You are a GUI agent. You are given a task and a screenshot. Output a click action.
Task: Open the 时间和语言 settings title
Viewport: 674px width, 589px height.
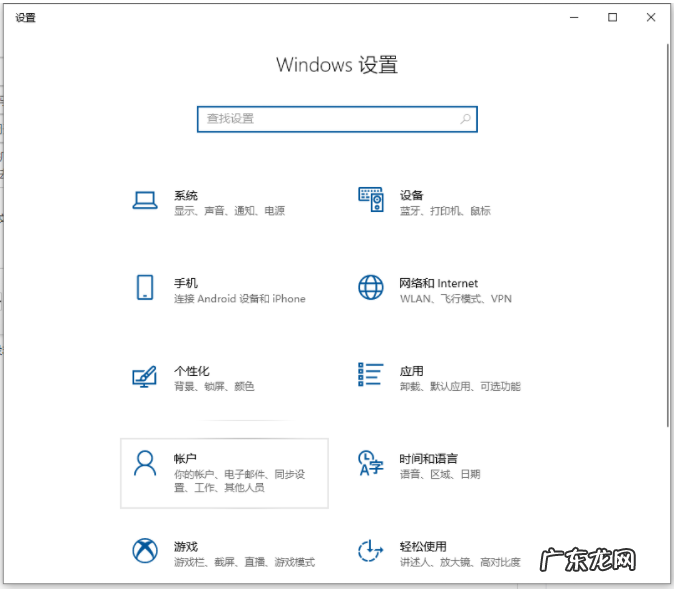coord(429,459)
